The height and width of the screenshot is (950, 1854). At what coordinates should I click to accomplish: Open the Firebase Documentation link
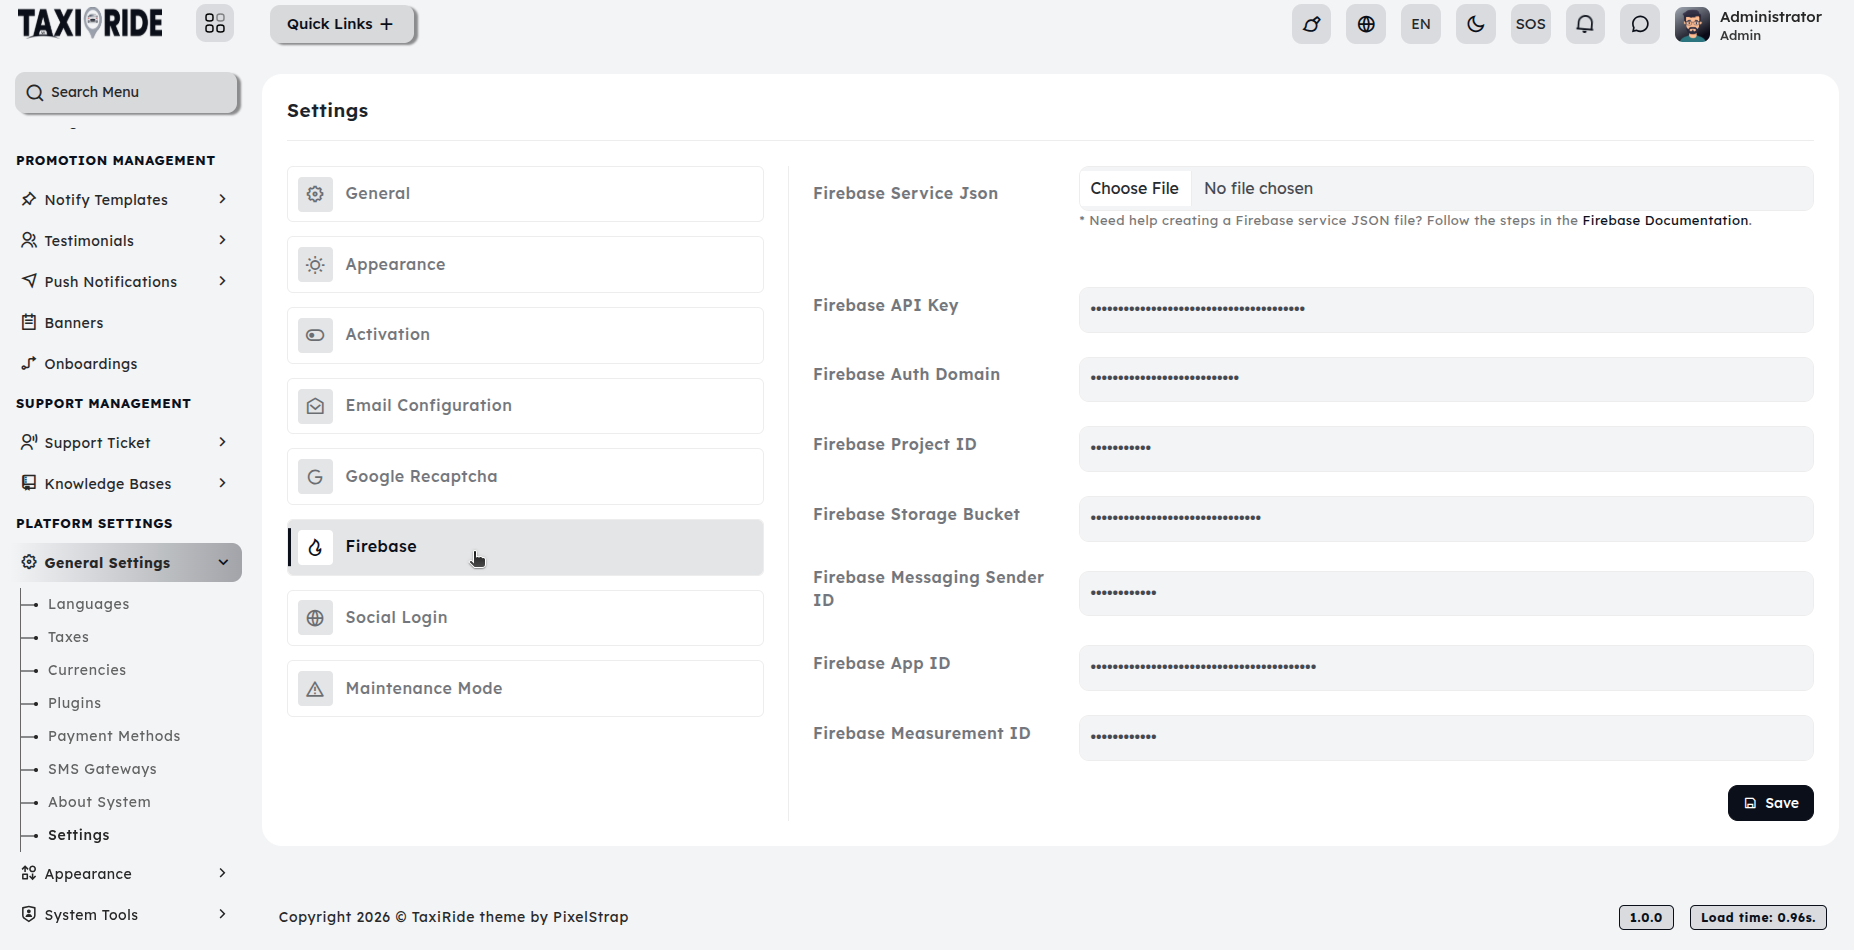[x=1665, y=221]
